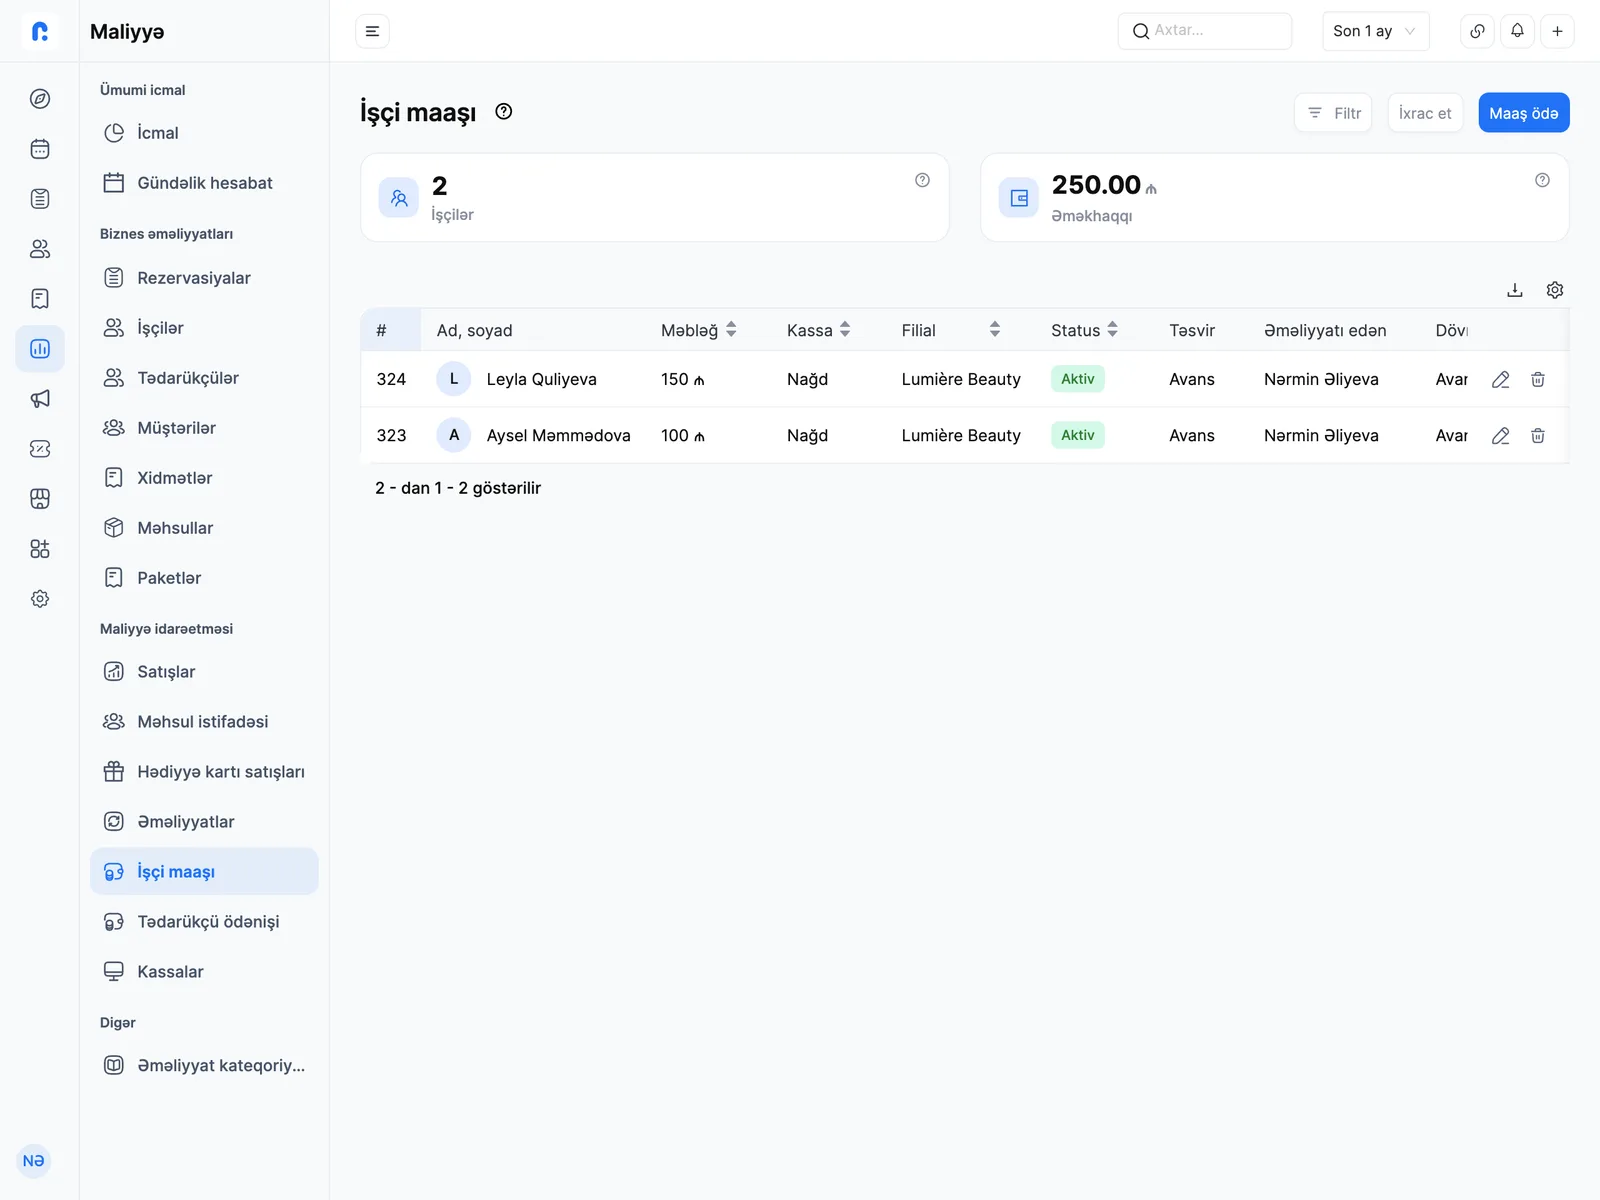Focus the Axtar search field
1600x1200 pixels.
click(1205, 31)
